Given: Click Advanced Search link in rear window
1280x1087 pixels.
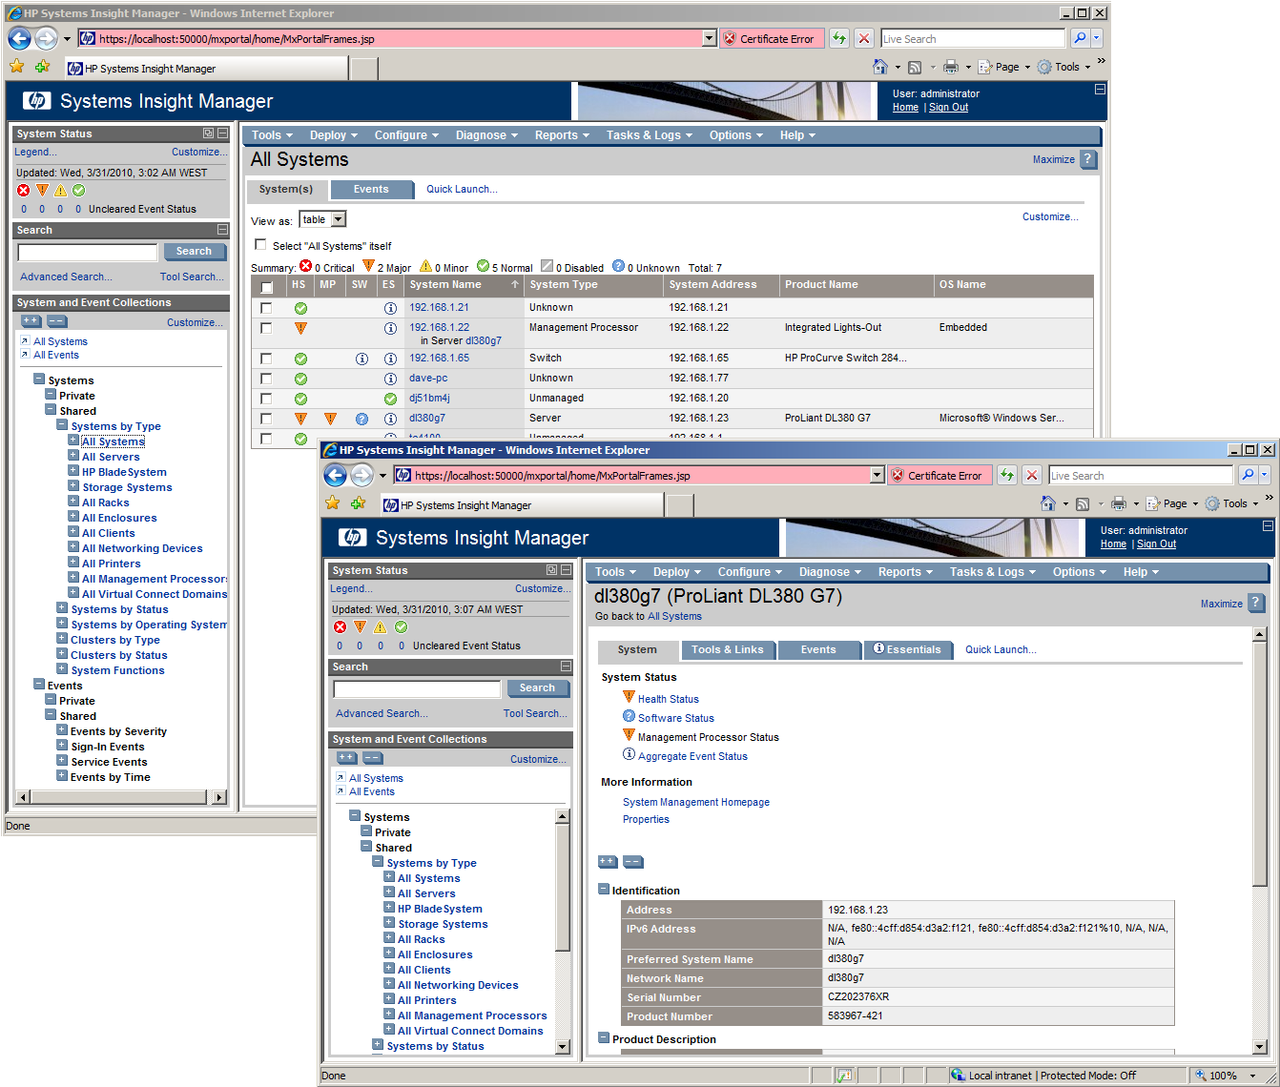Looking at the screenshot, I should (x=66, y=277).
